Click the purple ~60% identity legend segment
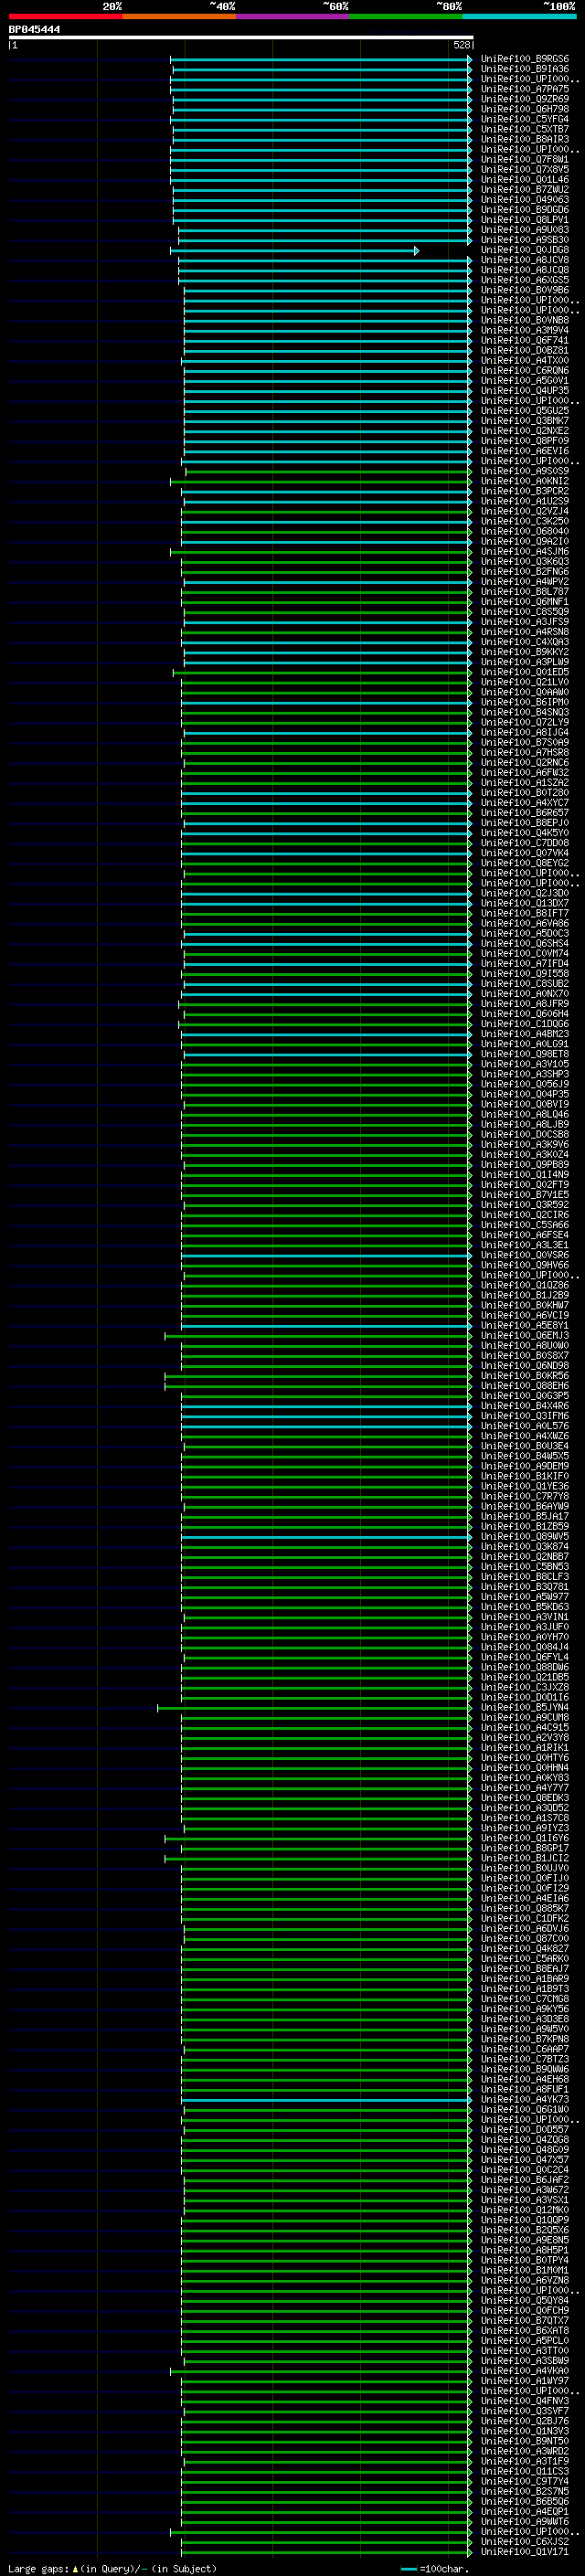Screen dimensions: 585x2576 tap(292, 16)
